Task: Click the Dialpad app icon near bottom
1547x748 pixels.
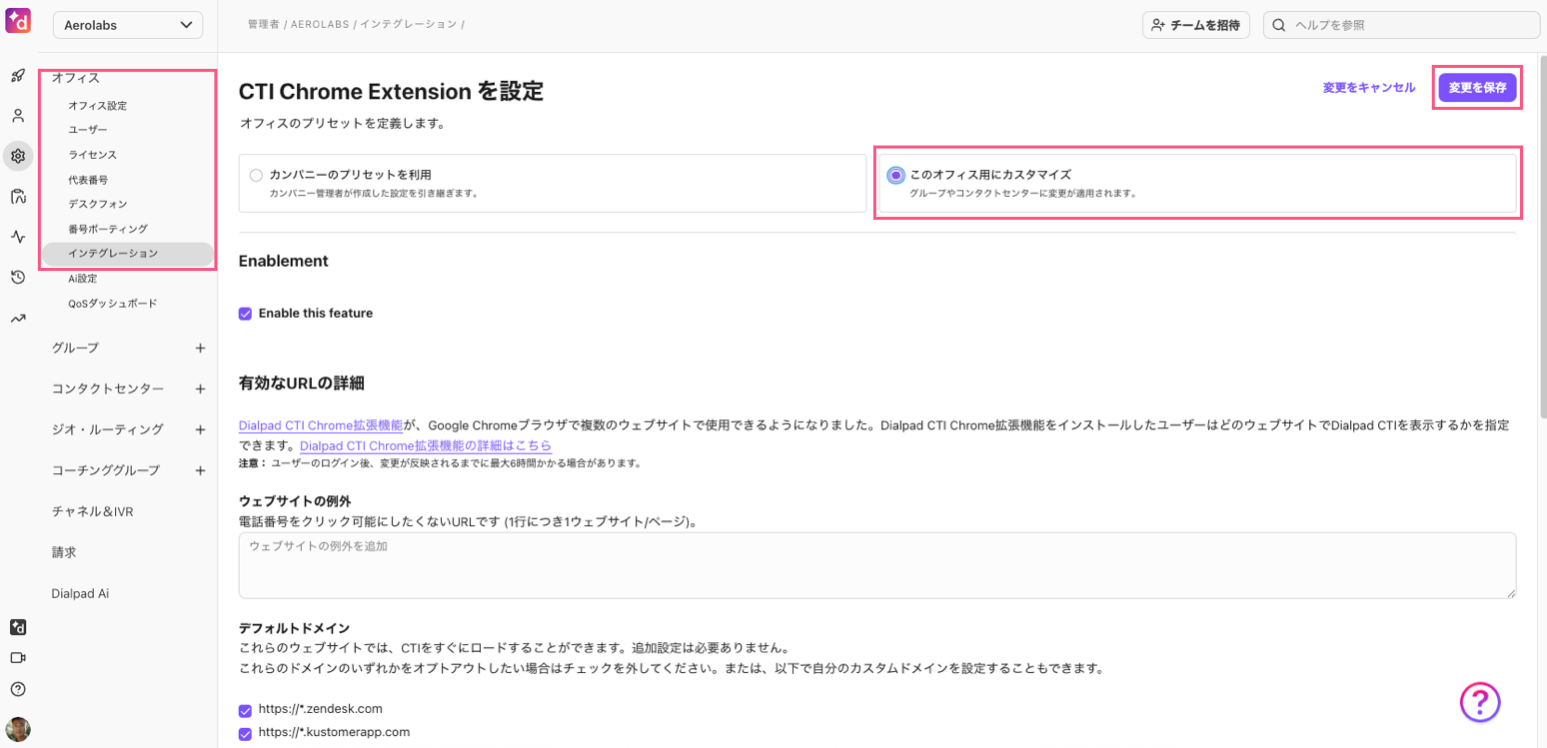Action: tap(18, 628)
